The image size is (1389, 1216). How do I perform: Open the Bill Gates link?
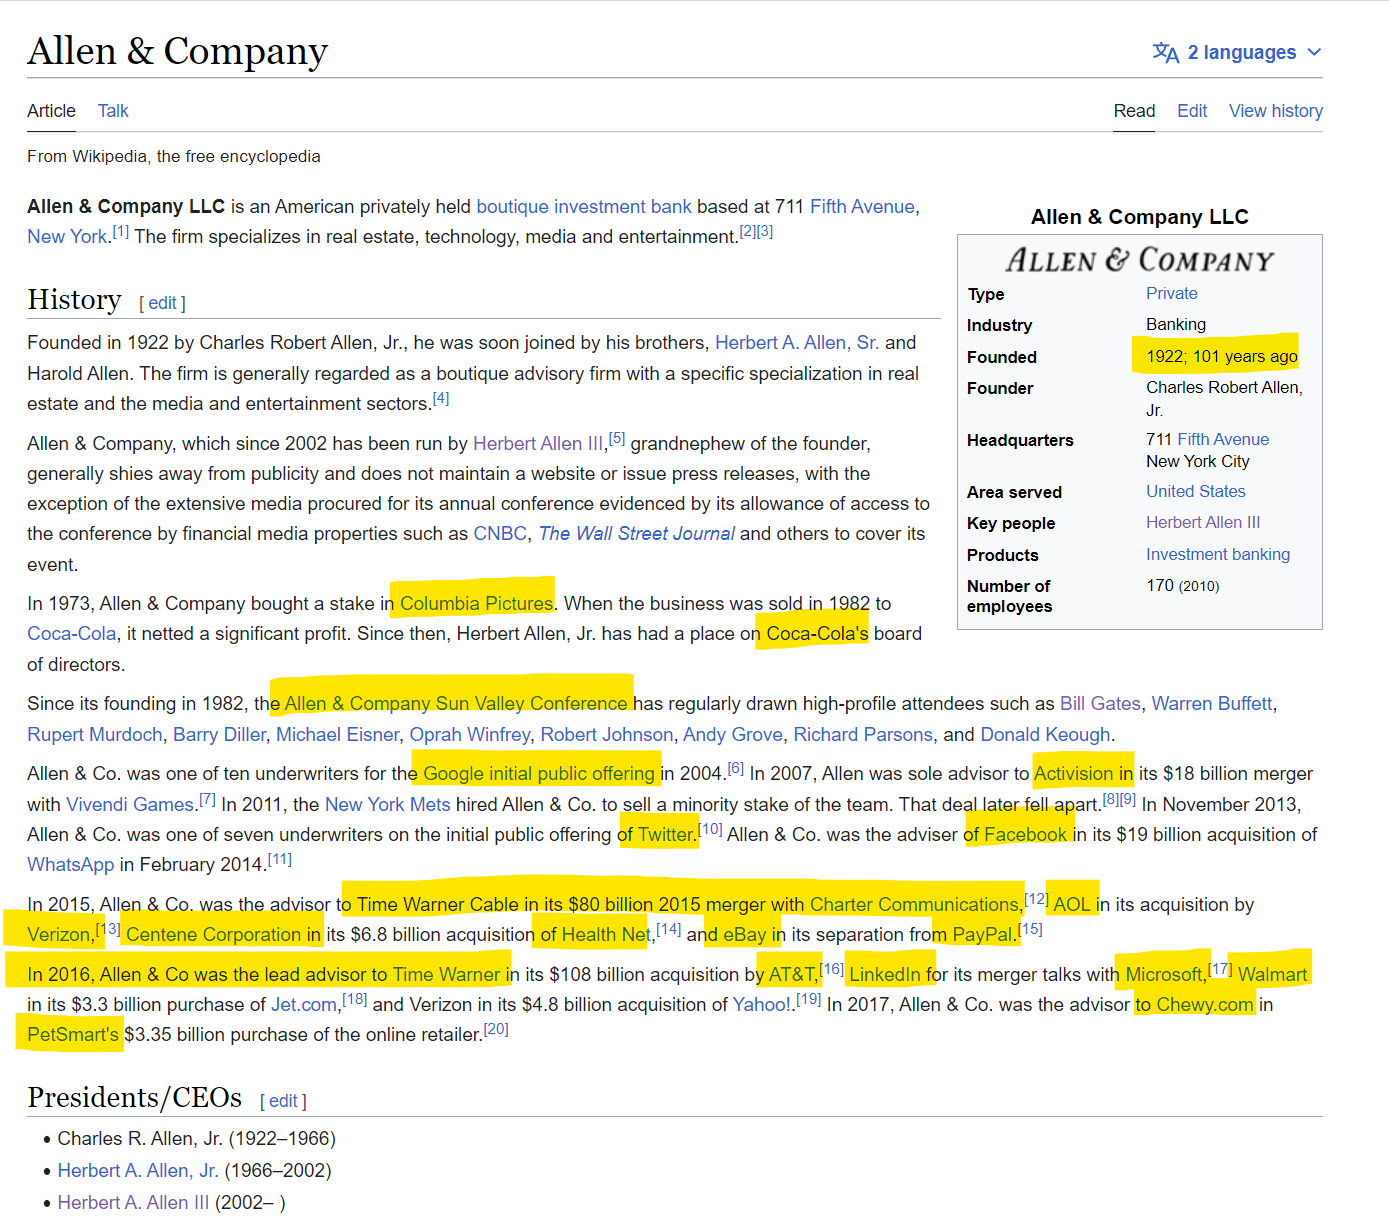tap(1100, 704)
